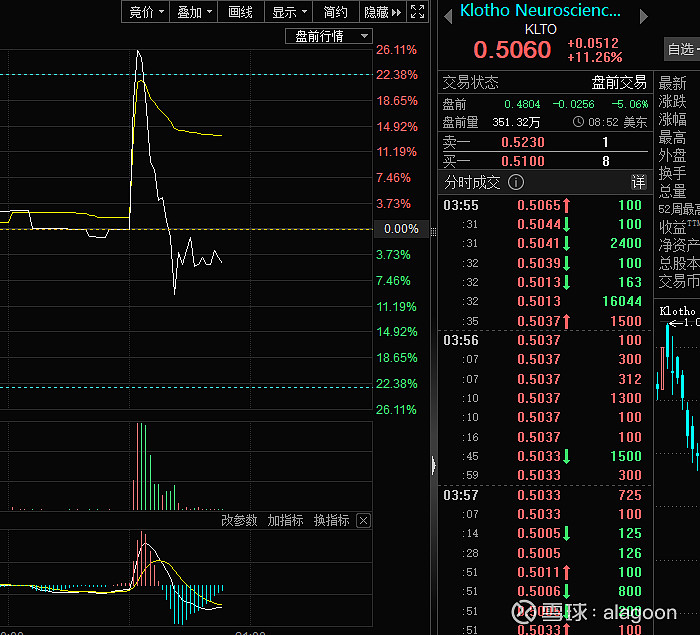
Task: Click the Klotho Neuroscienc... stock title
Action: point(540,10)
